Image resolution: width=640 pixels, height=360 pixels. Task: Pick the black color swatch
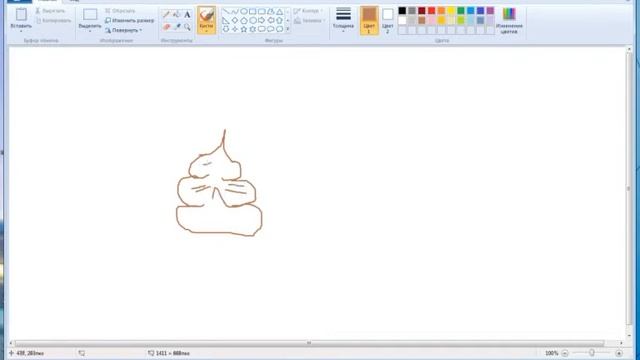tap(402, 11)
